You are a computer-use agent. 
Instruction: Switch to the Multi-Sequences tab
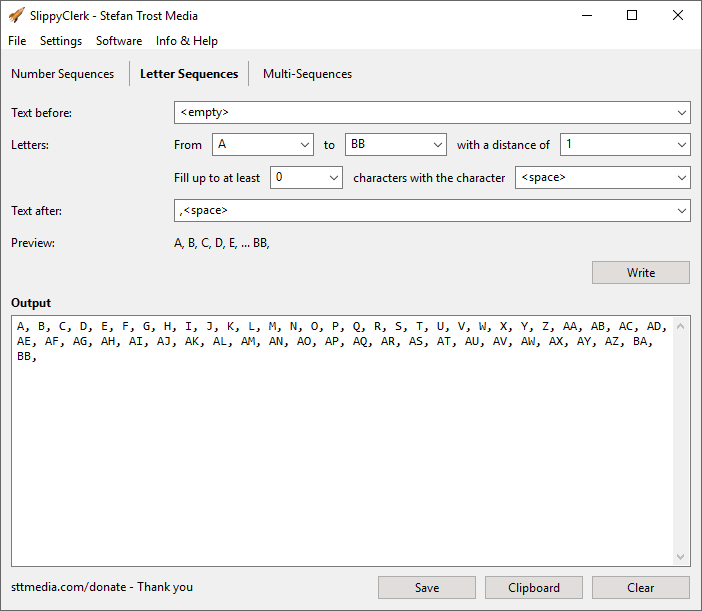308,74
